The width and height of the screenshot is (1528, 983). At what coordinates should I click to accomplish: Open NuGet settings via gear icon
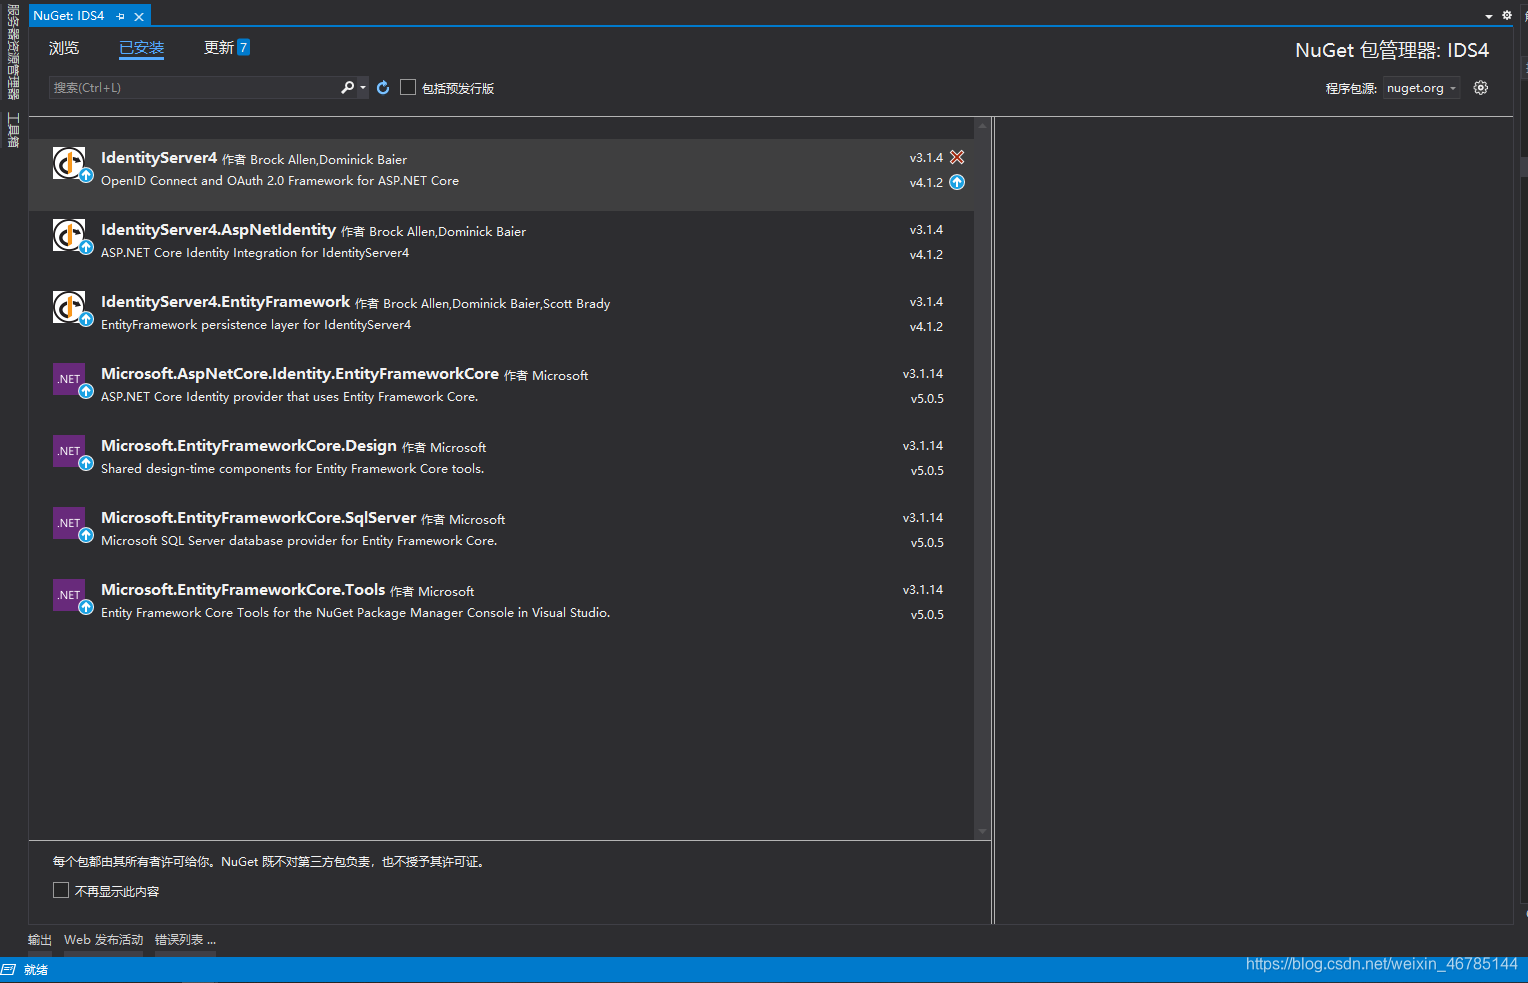coord(1481,87)
